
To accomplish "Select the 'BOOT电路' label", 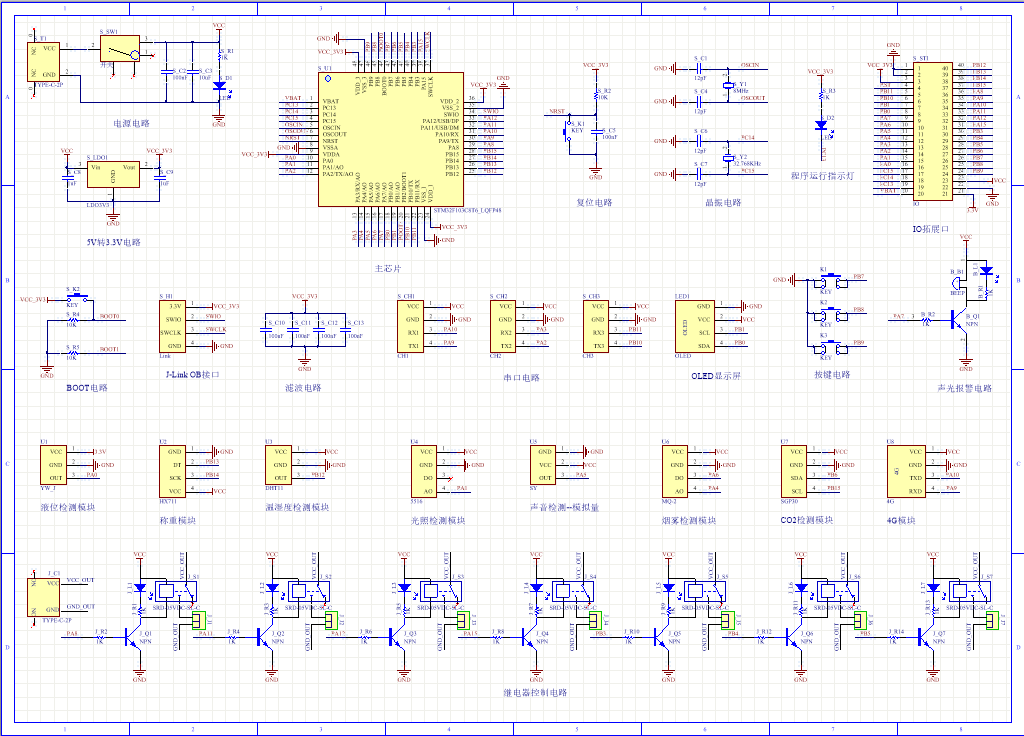I will pyautogui.click(x=87, y=388).
